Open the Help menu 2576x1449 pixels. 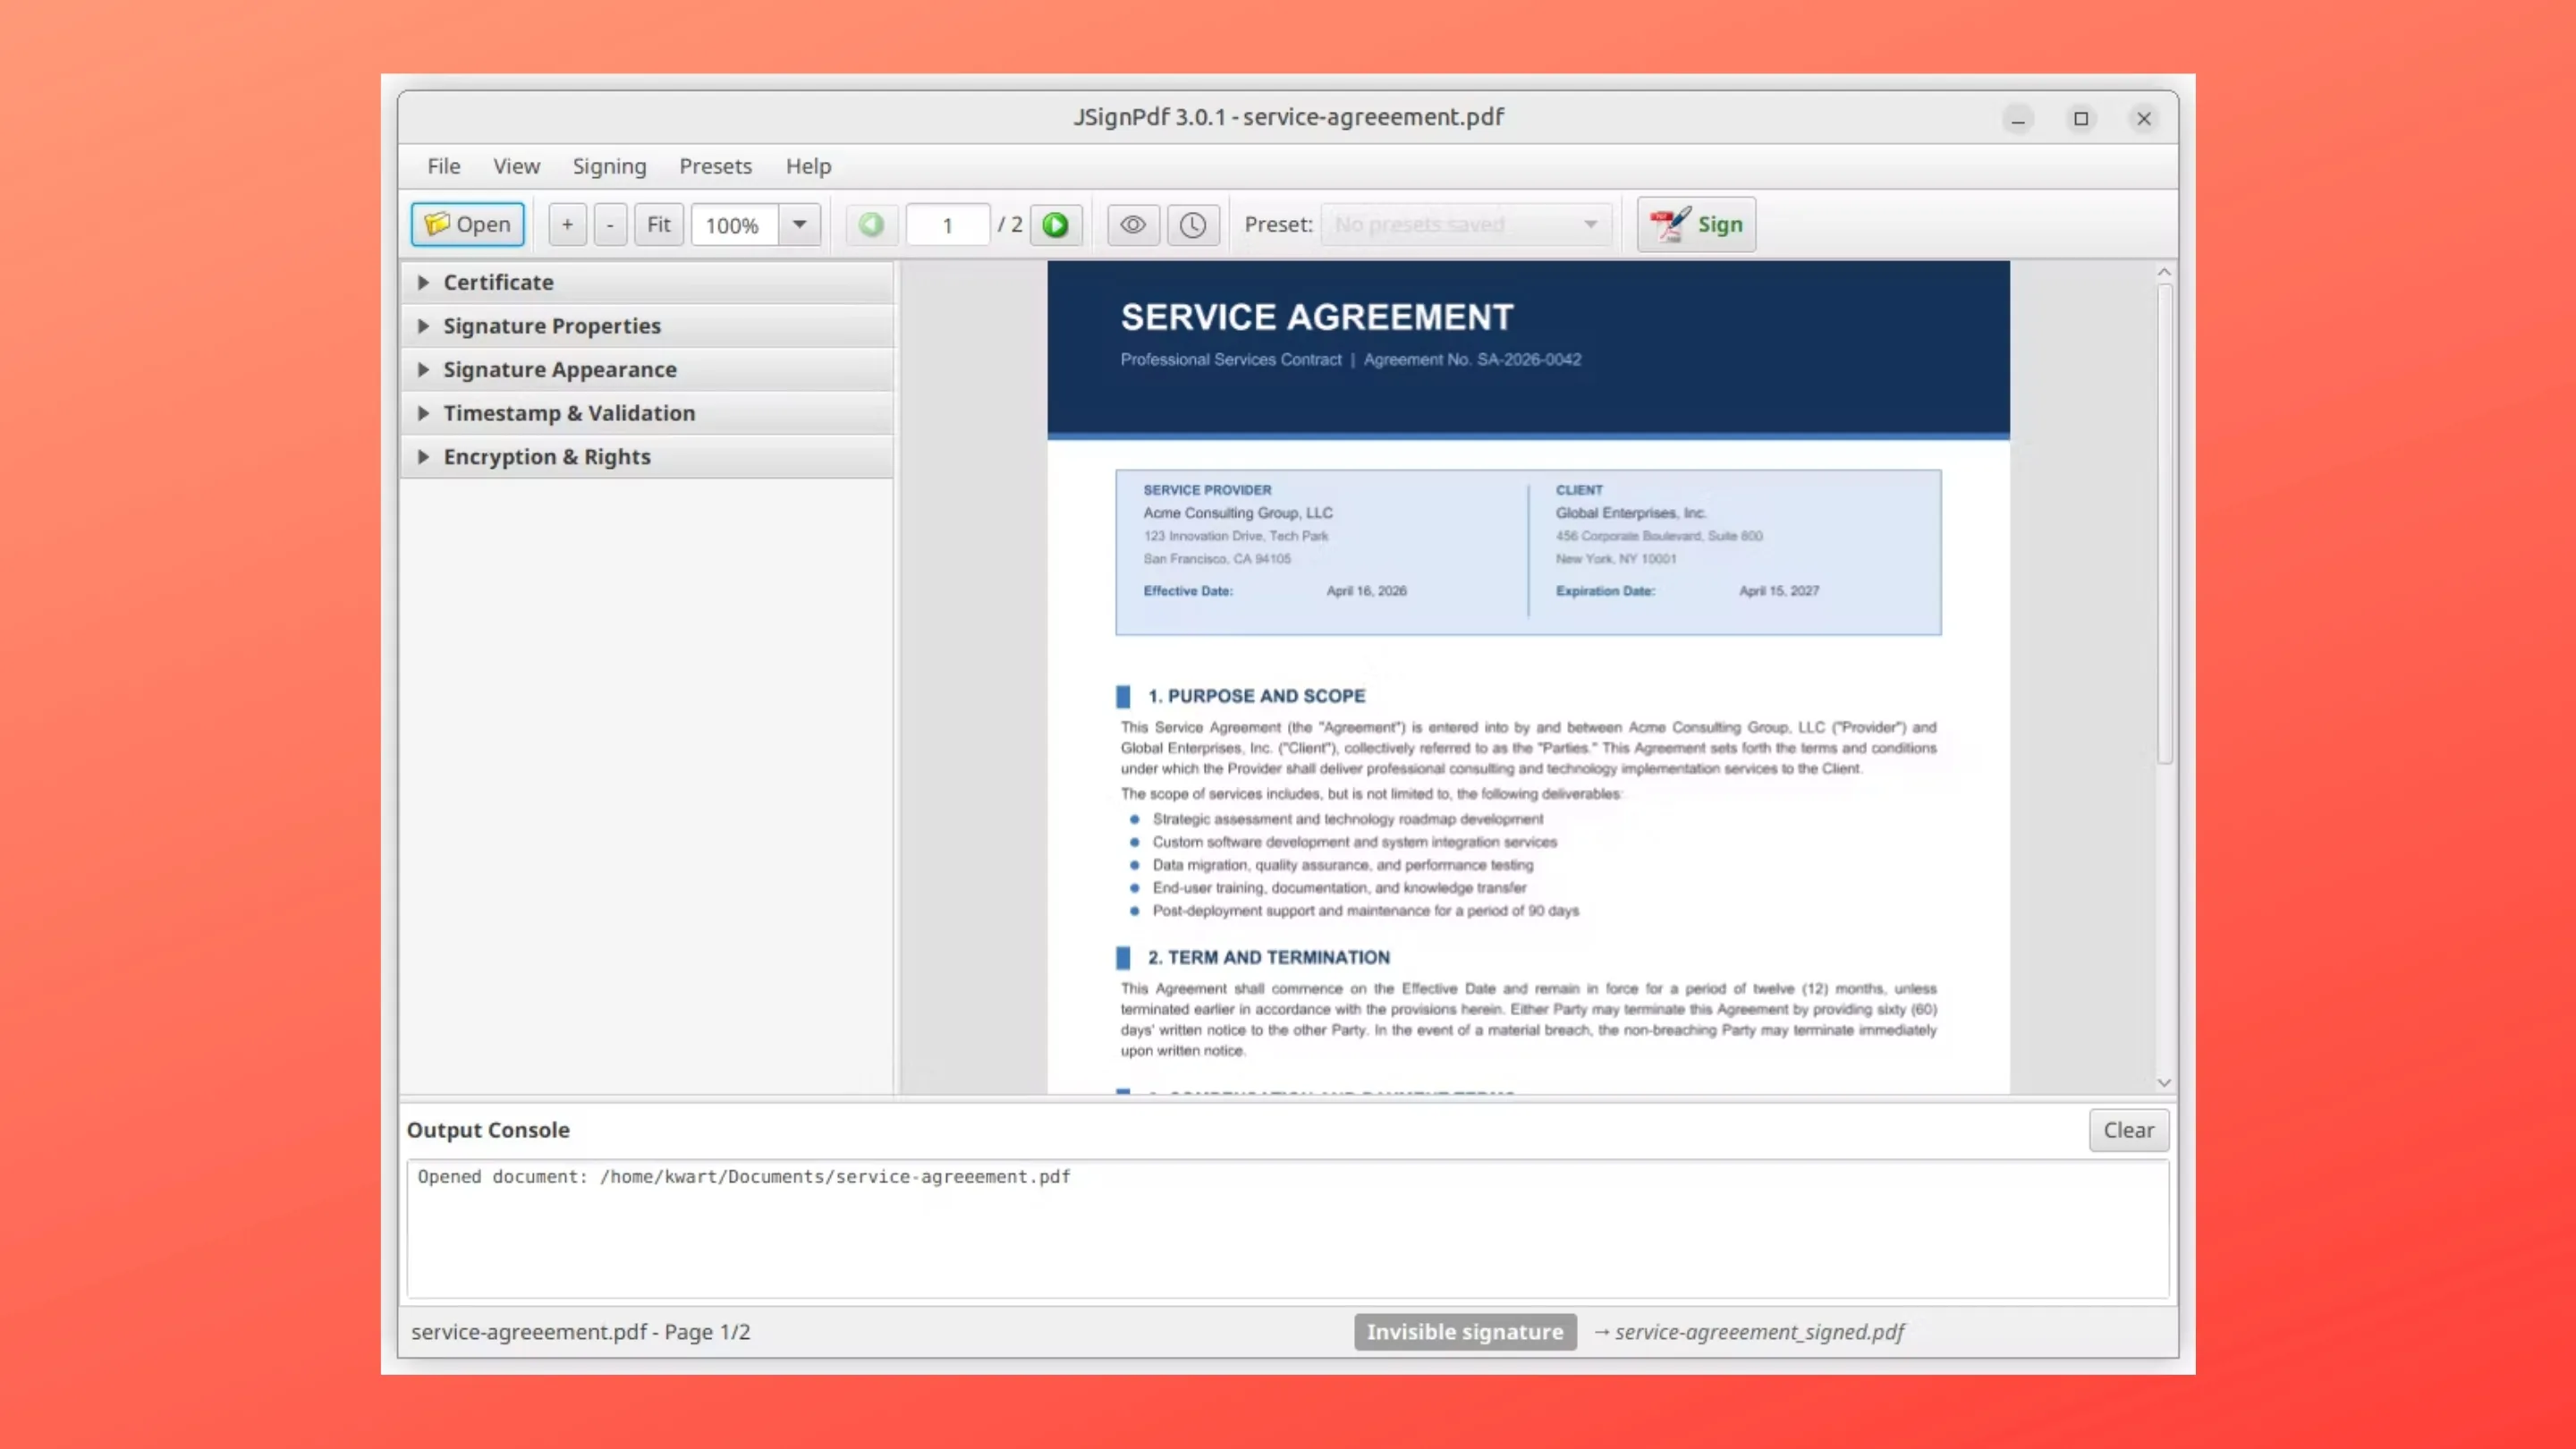(808, 166)
